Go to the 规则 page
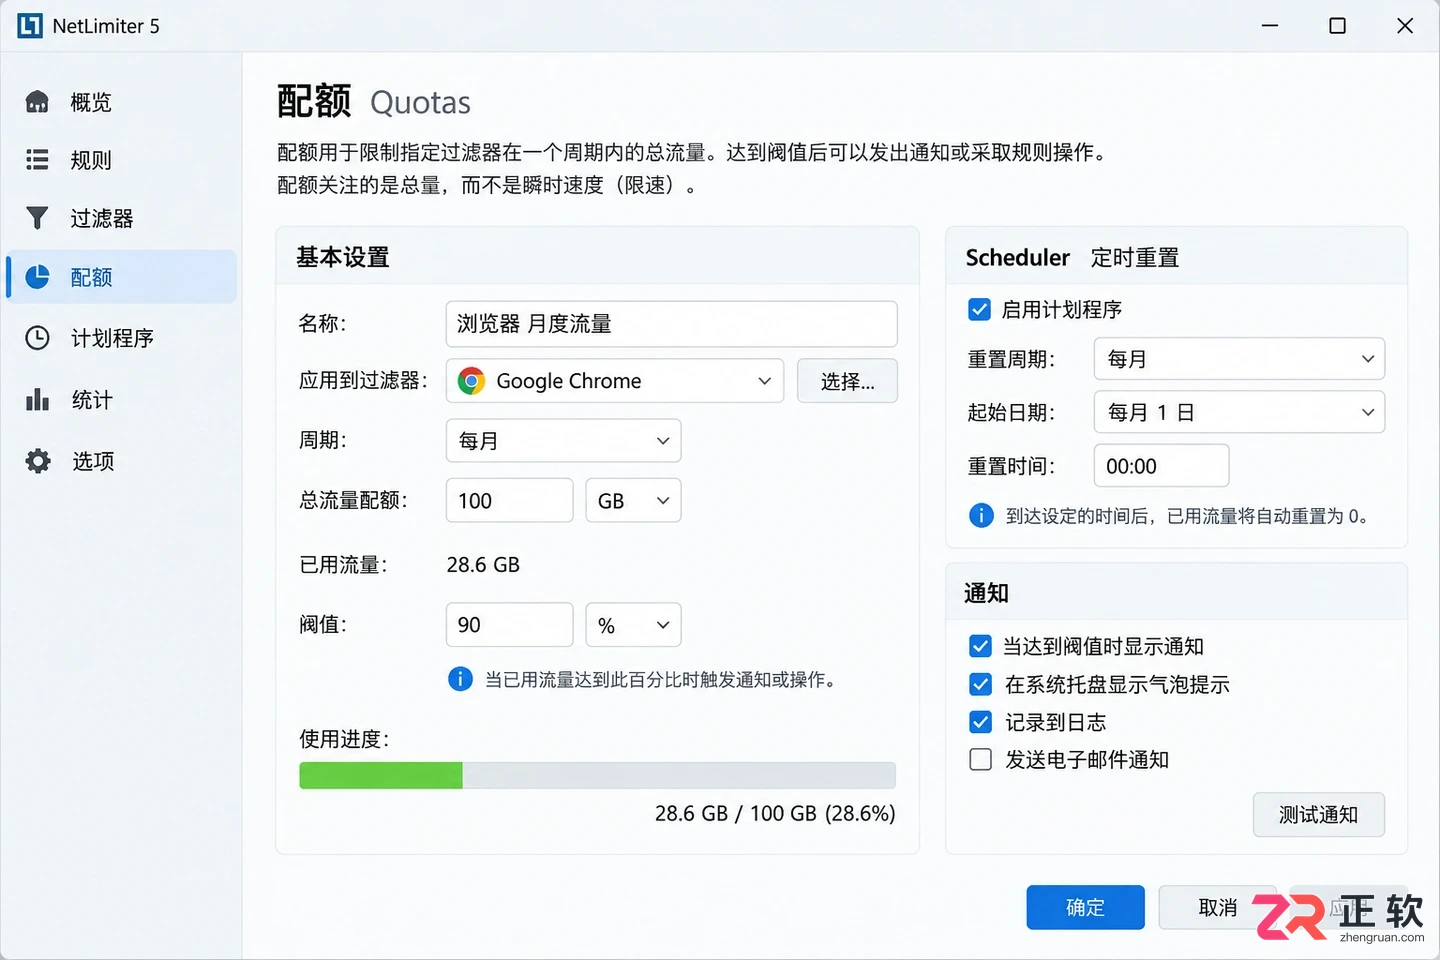The image size is (1440, 960). pos(122,160)
